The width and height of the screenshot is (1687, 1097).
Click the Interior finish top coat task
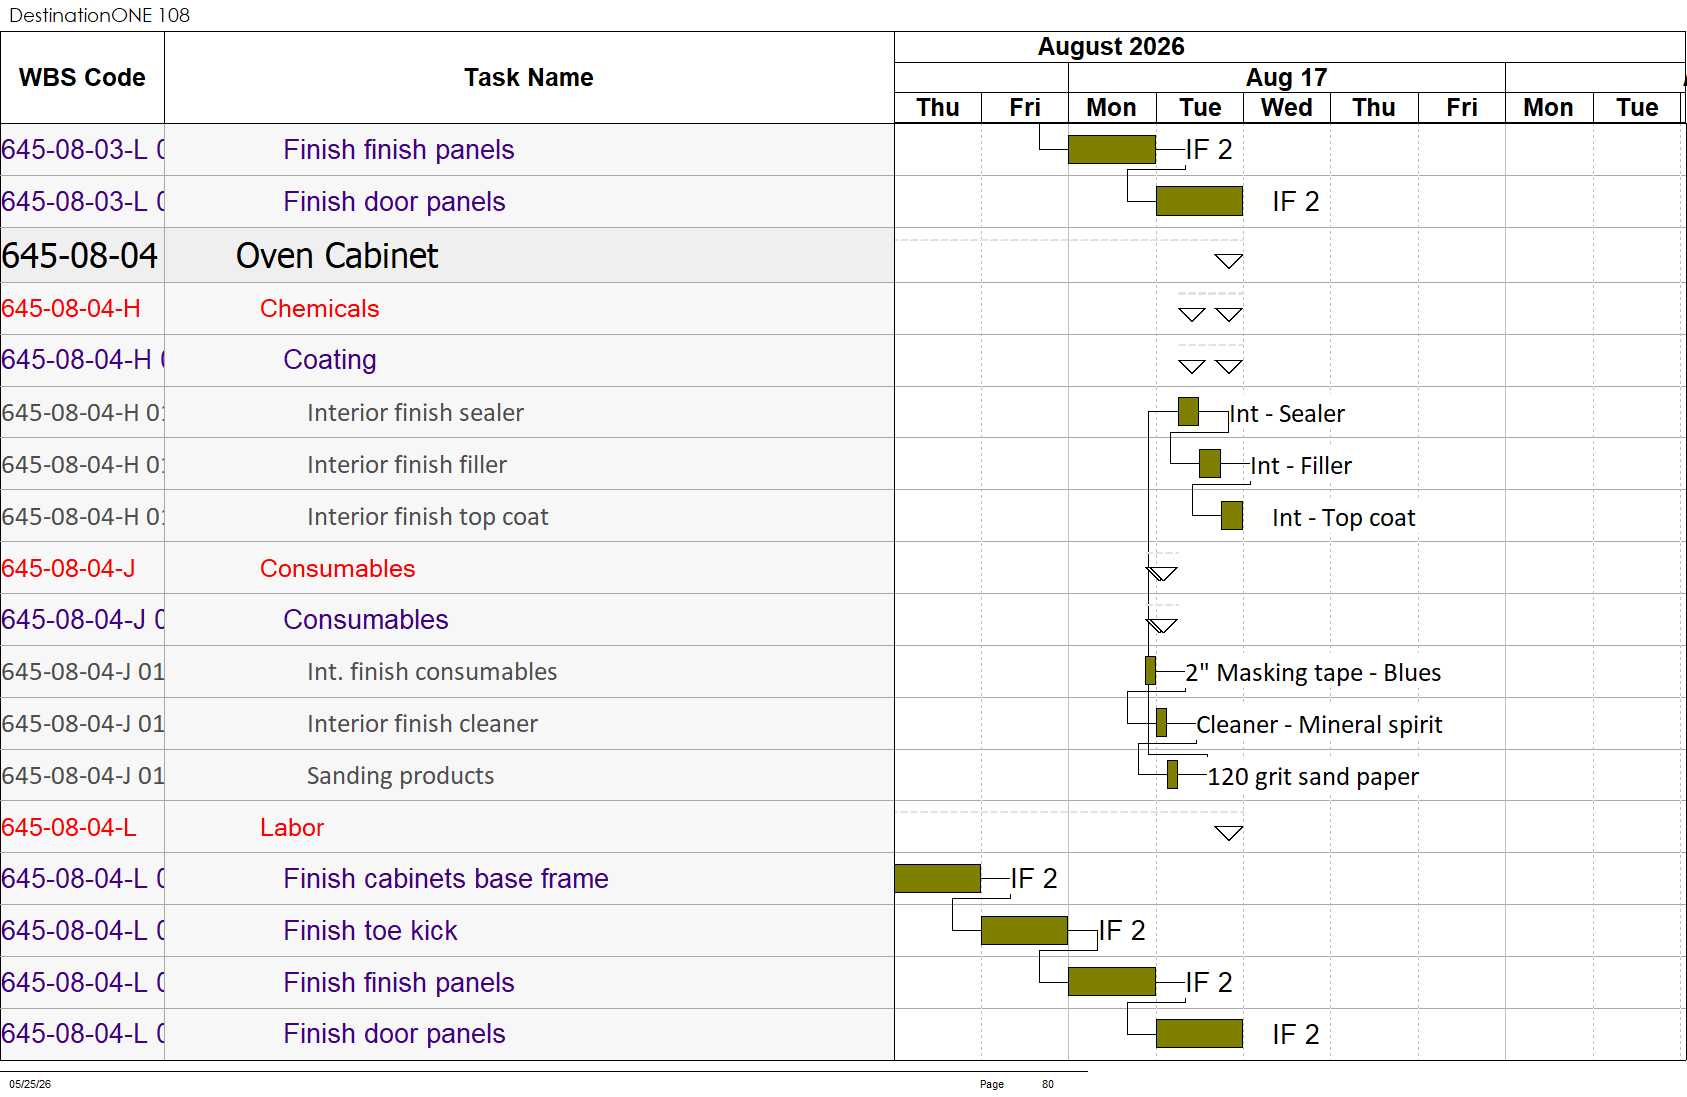click(x=428, y=517)
